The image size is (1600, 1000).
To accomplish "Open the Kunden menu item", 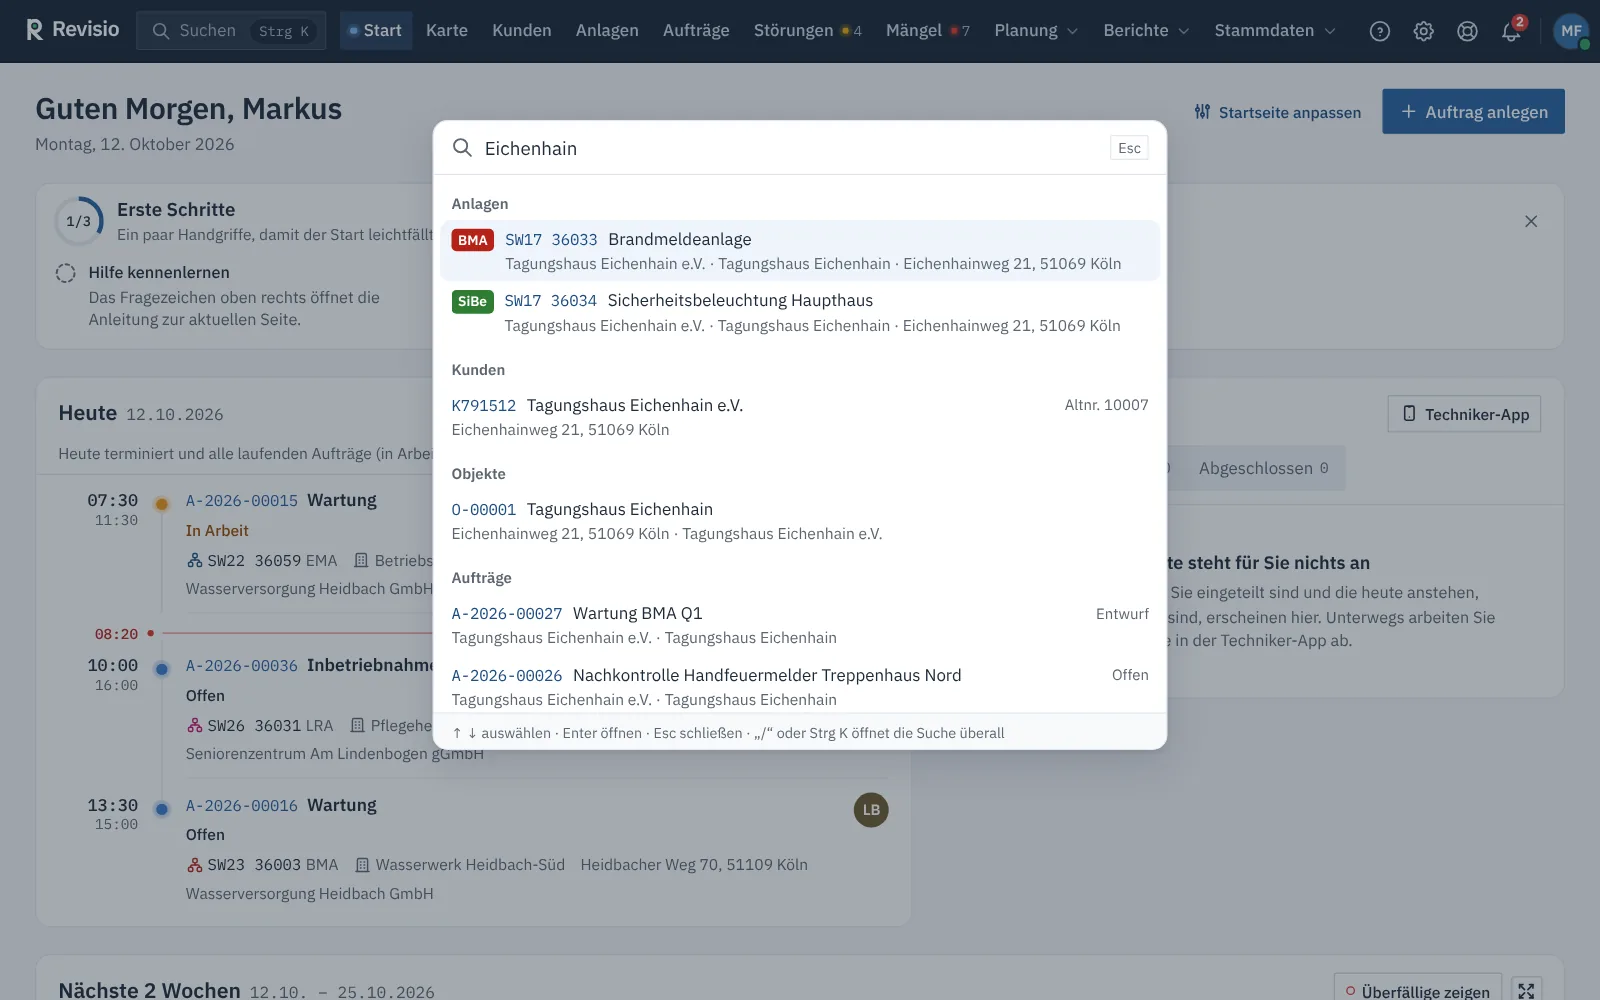I will [522, 31].
